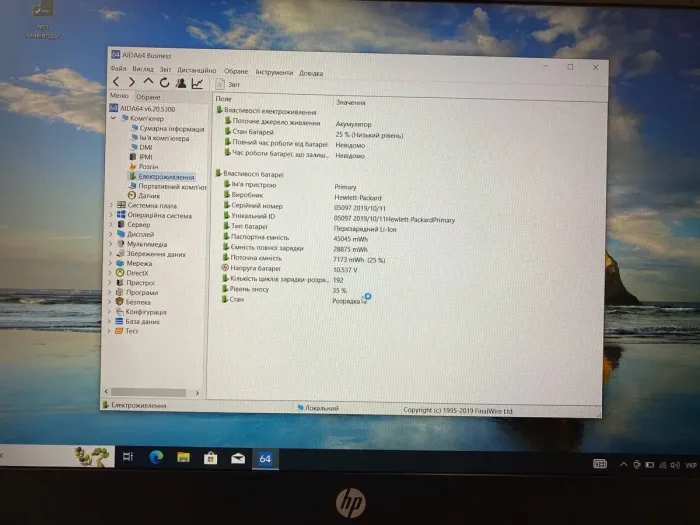This screenshot has height=525, width=700.
Task: Go up one level with the up arrow
Action: pos(148,82)
